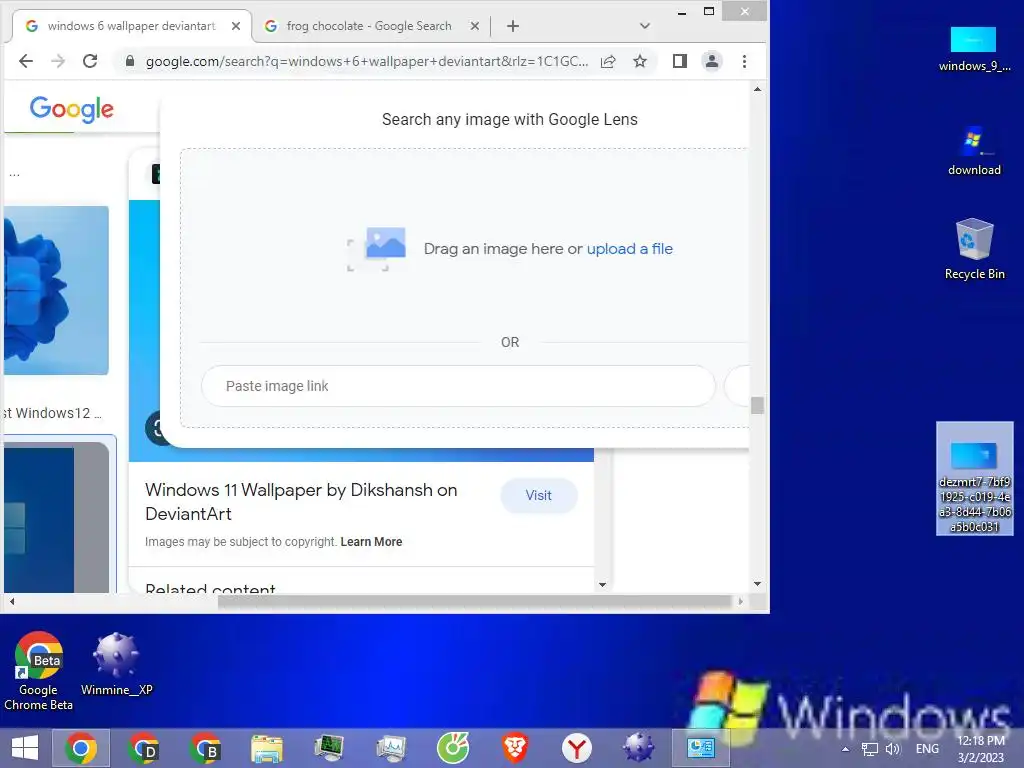This screenshot has height=768, width=1024.
Task: Click 'upload a file' link
Action: (630, 249)
